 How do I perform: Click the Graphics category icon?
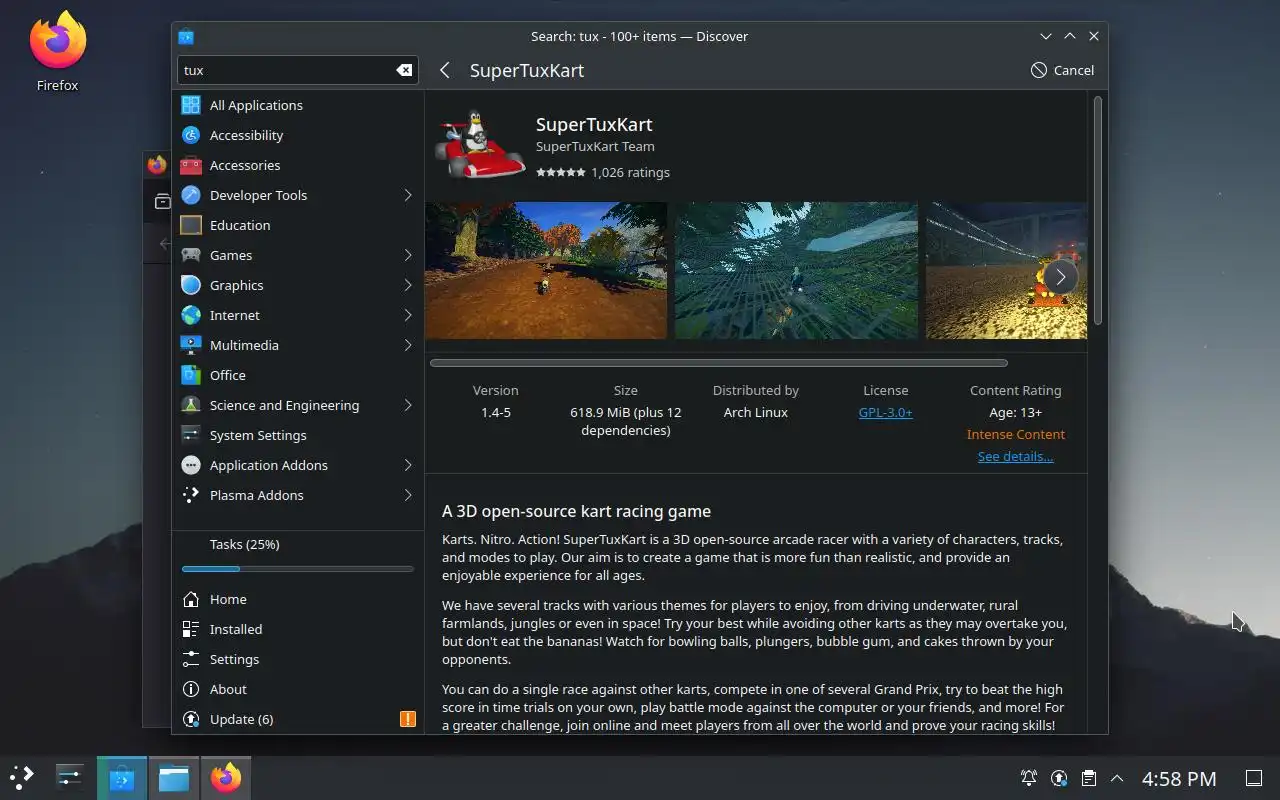coord(191,285)
